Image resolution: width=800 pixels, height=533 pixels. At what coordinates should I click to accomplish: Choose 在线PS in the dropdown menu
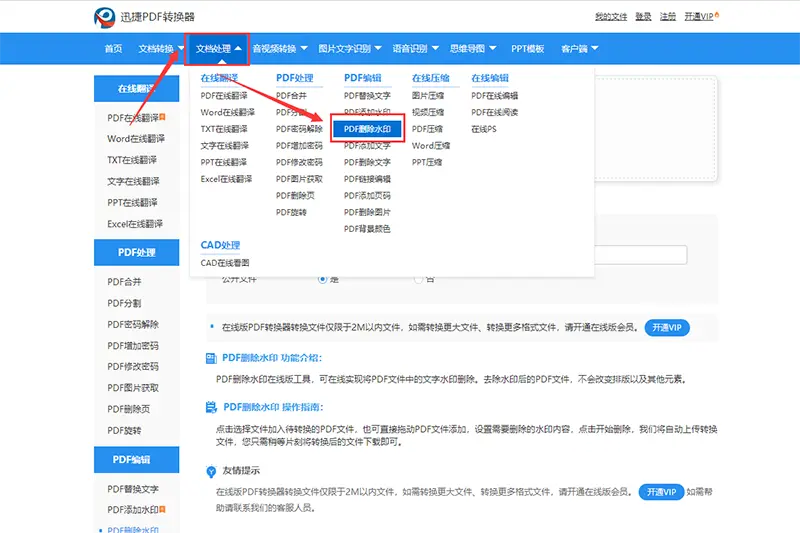[484, 129]
